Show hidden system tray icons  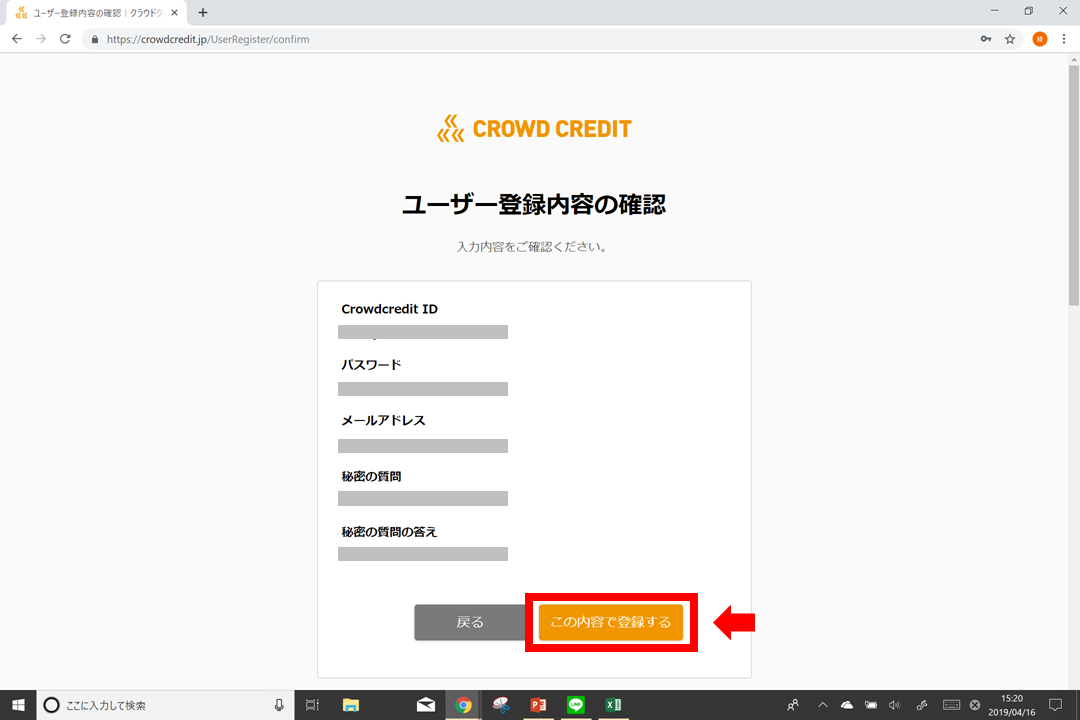pyautogui.click(x=822, y=705)
